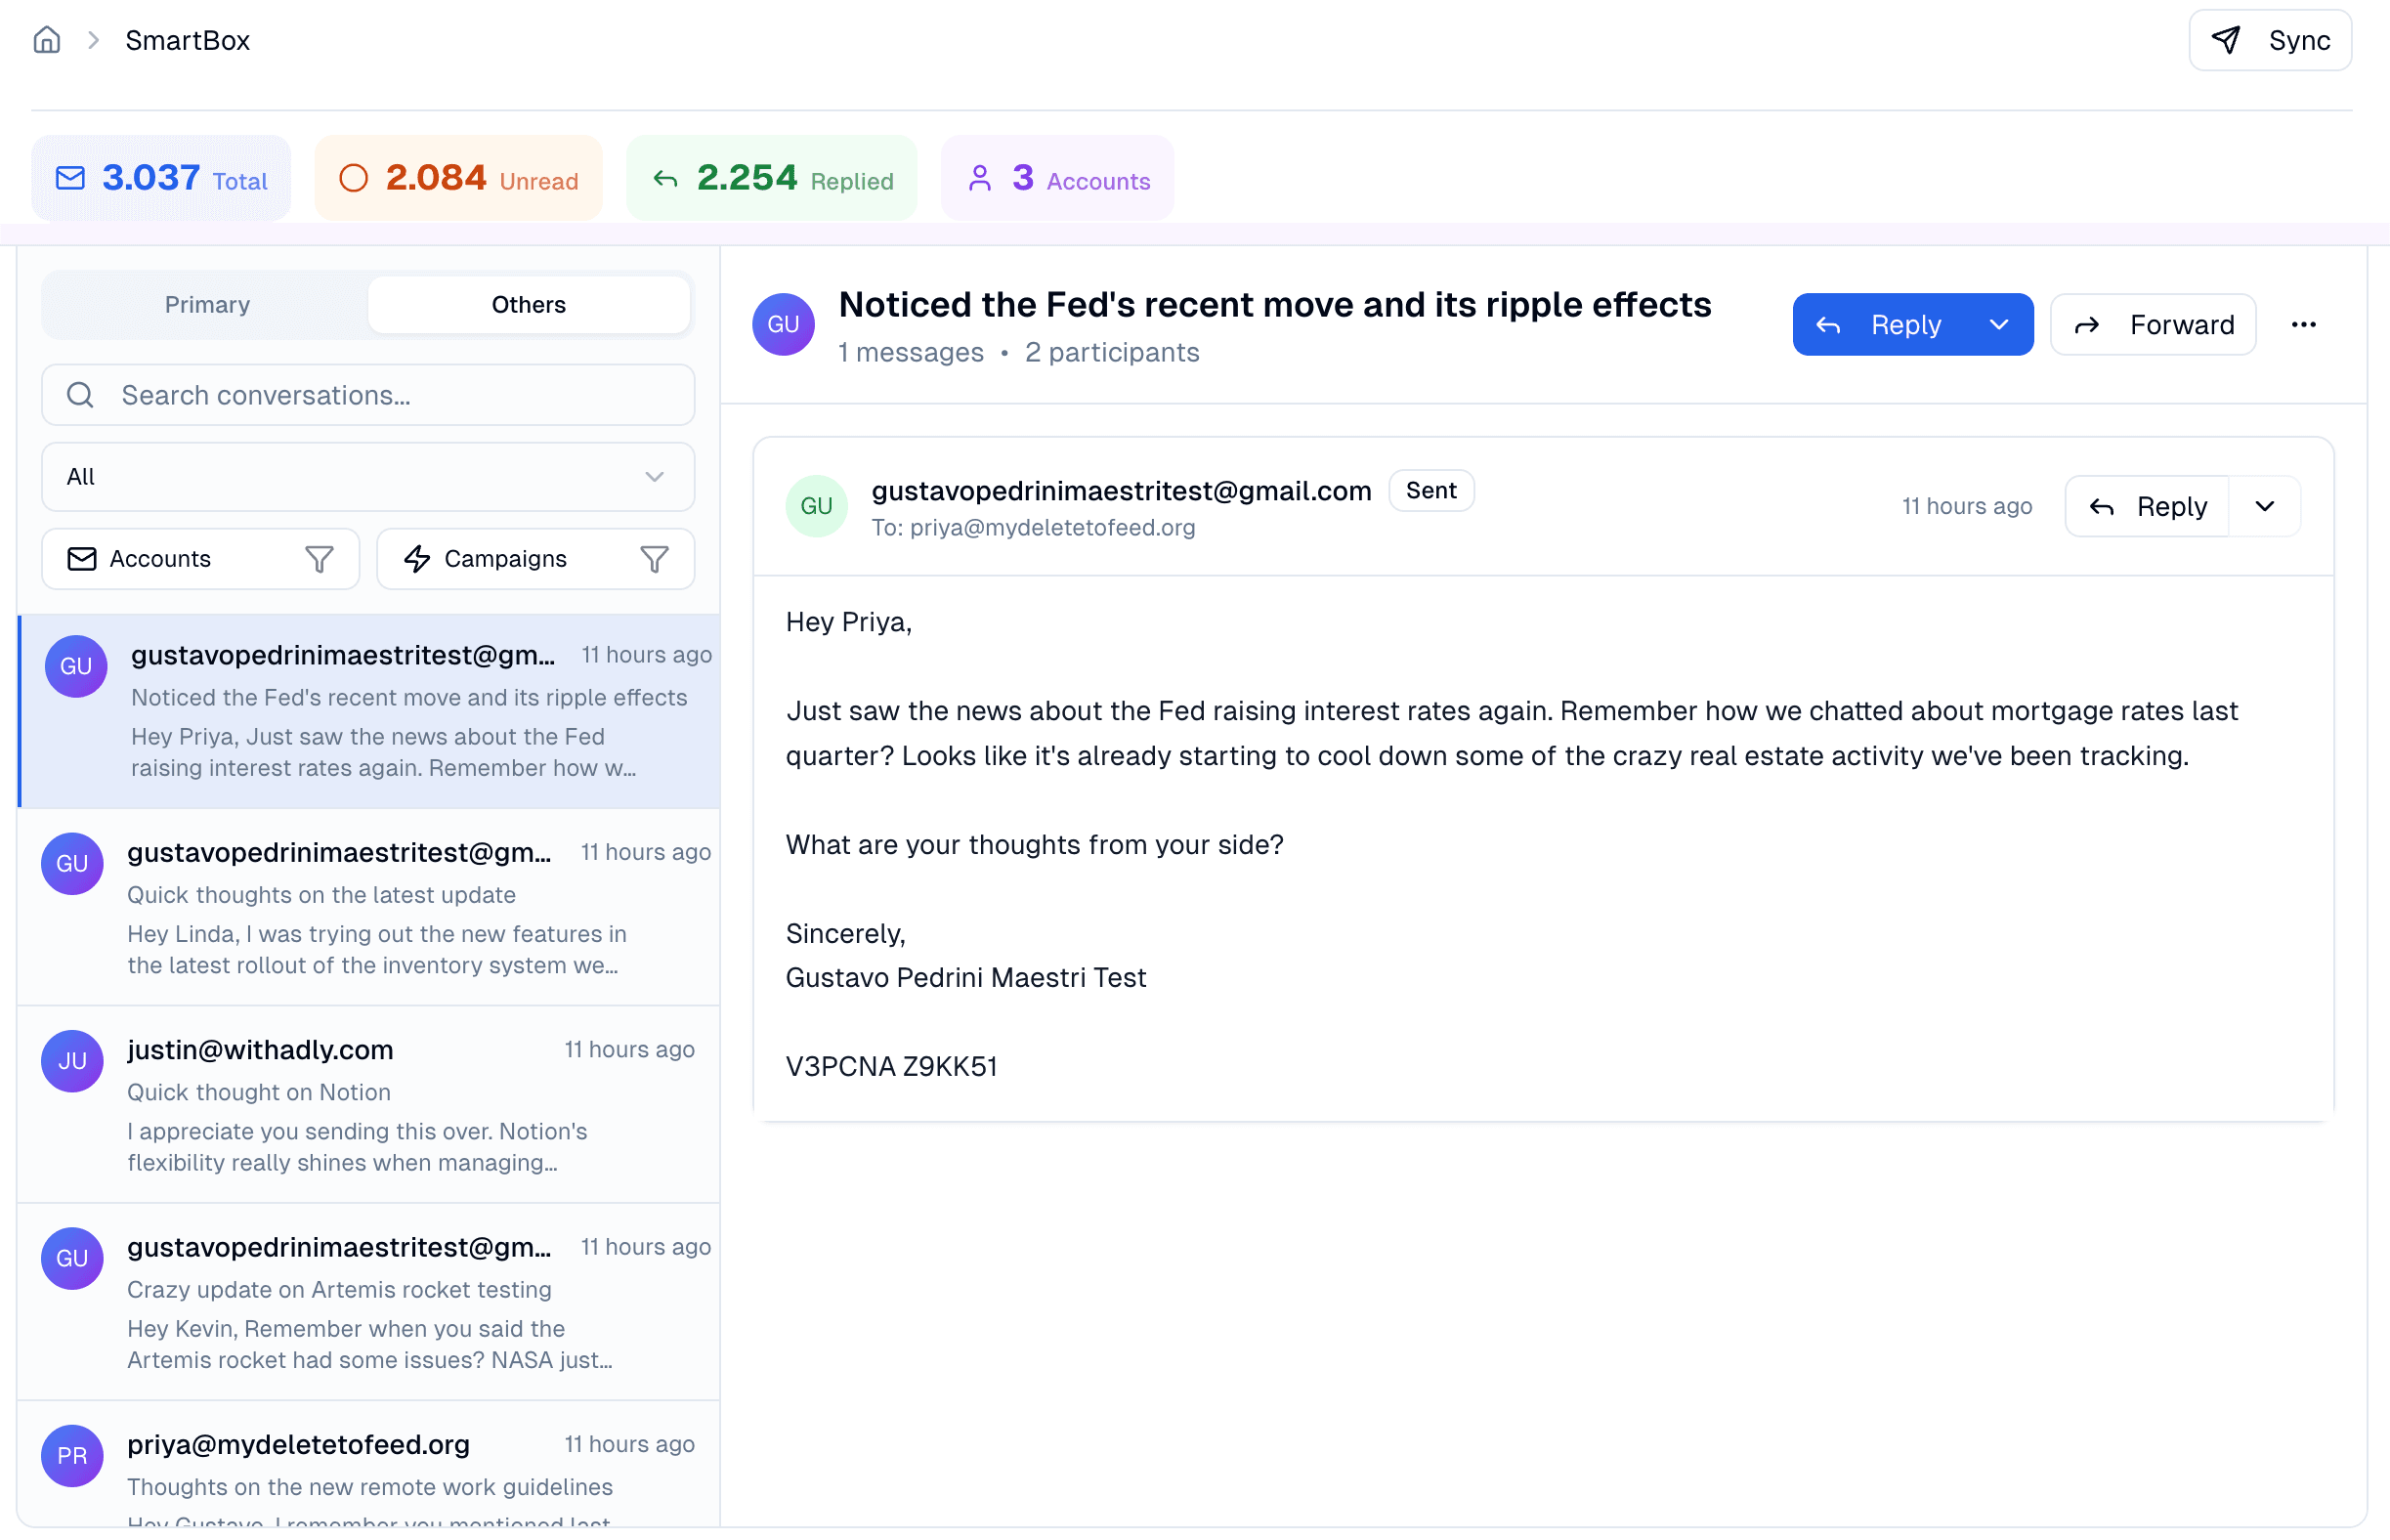The image size is (2390, 1540).
Task: Click the 2.254 Replied stat card
Action: [x=771, y=178]
